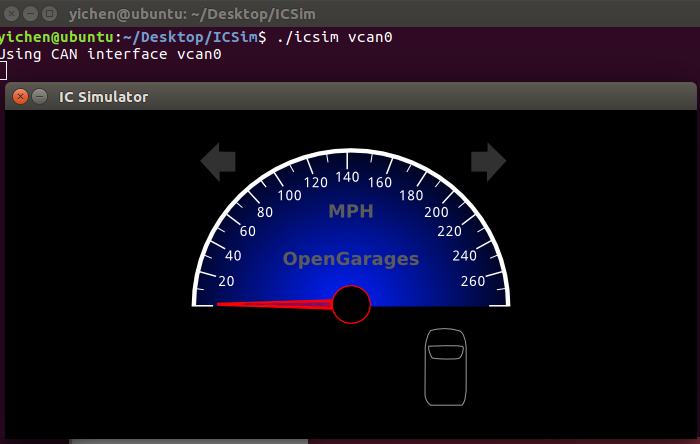Click the 20 mark on speedometer
Screen dimensions: 700x444
[226, 281]
